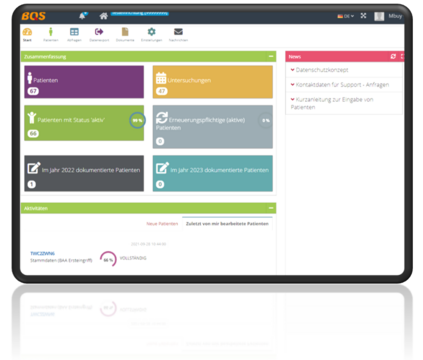Click the 47 Untersuchungen count badge
423x360 pixels.
coord(162,91)
